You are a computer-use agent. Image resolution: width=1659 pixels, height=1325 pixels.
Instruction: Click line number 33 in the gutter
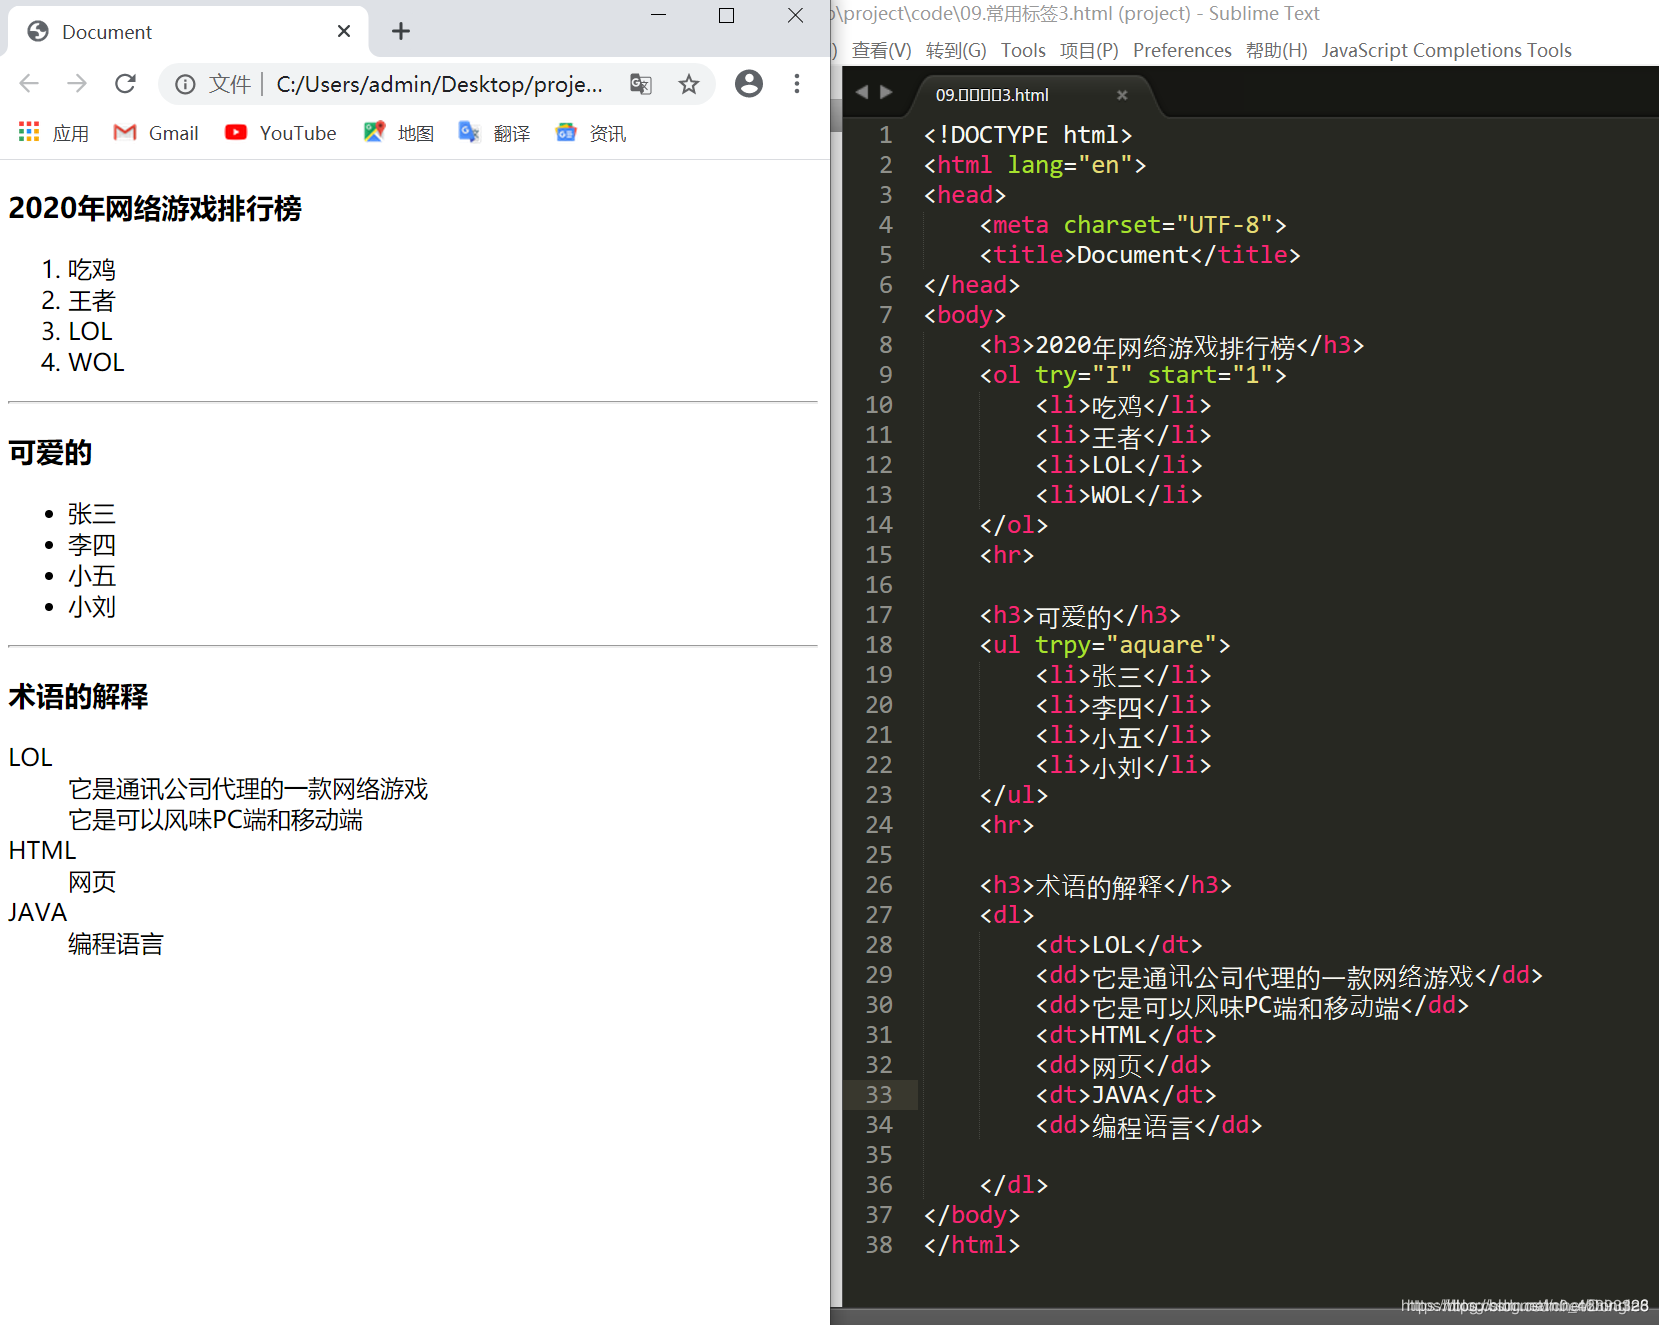879,1095
